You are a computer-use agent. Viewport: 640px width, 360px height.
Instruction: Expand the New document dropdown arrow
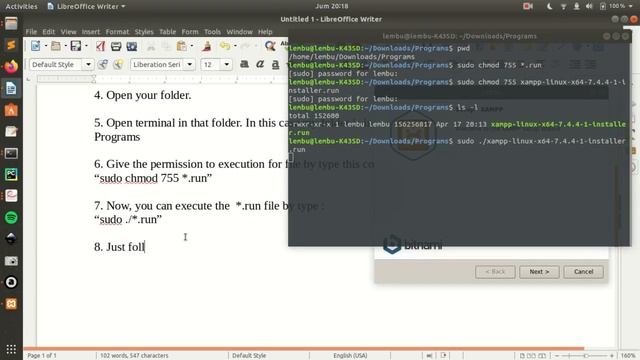pyautogui.click(x=45, y=46)
